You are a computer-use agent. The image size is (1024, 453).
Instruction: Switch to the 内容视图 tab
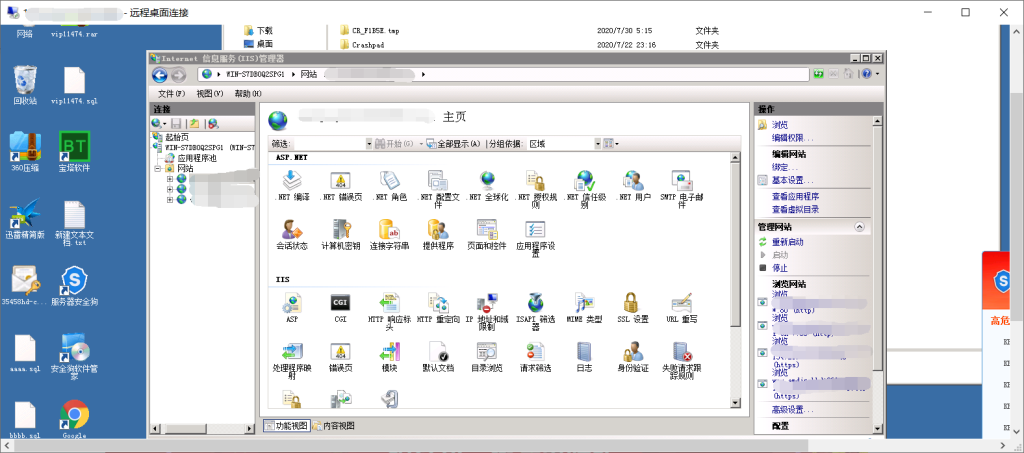(x=334, y=426)
